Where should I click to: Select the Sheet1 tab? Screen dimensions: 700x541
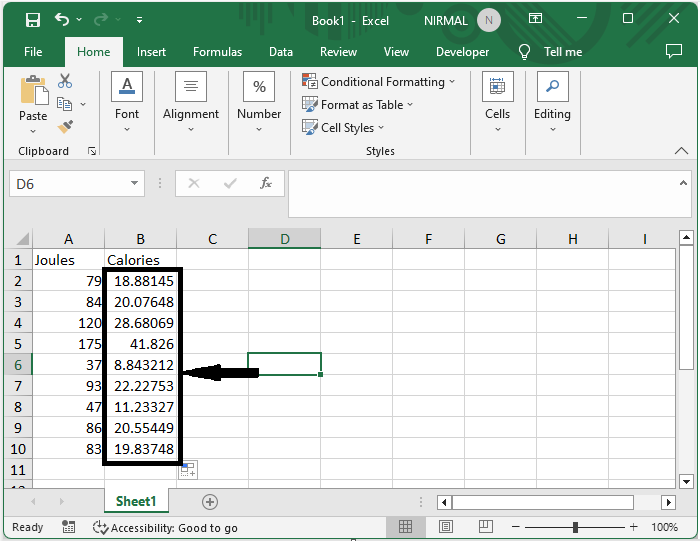coord(136,501)
